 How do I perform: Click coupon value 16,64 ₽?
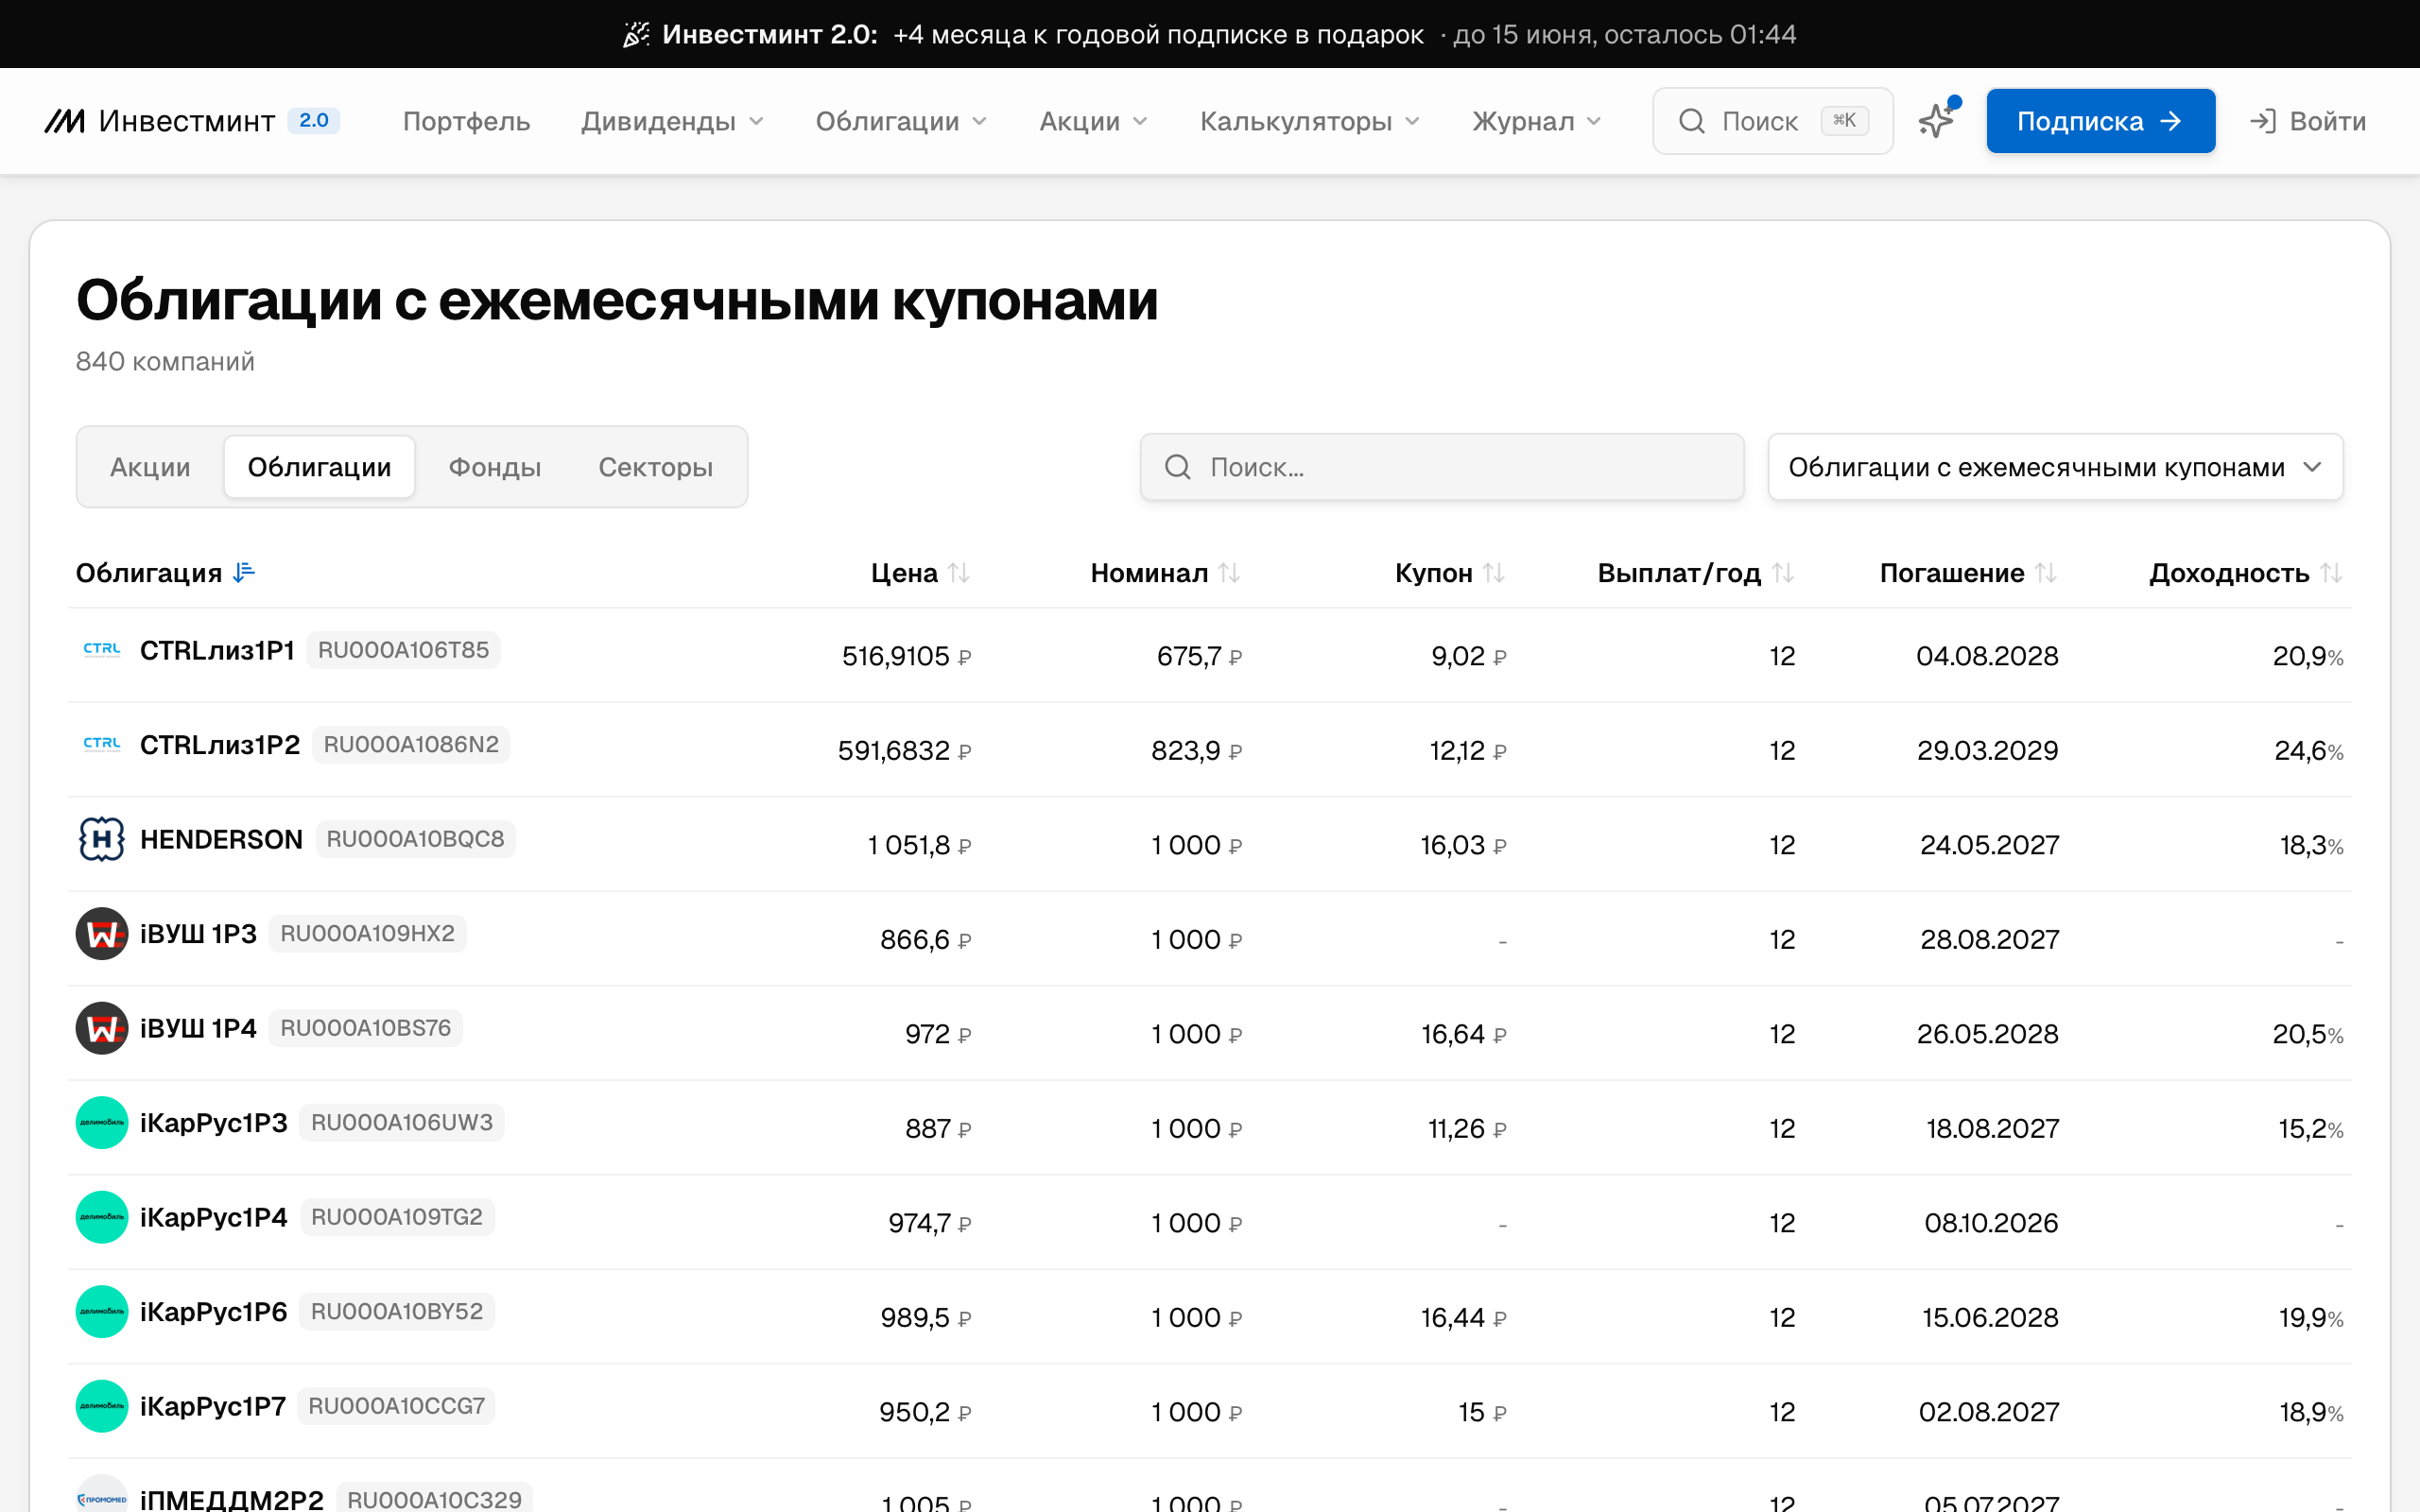(x=1463, y=1034)
